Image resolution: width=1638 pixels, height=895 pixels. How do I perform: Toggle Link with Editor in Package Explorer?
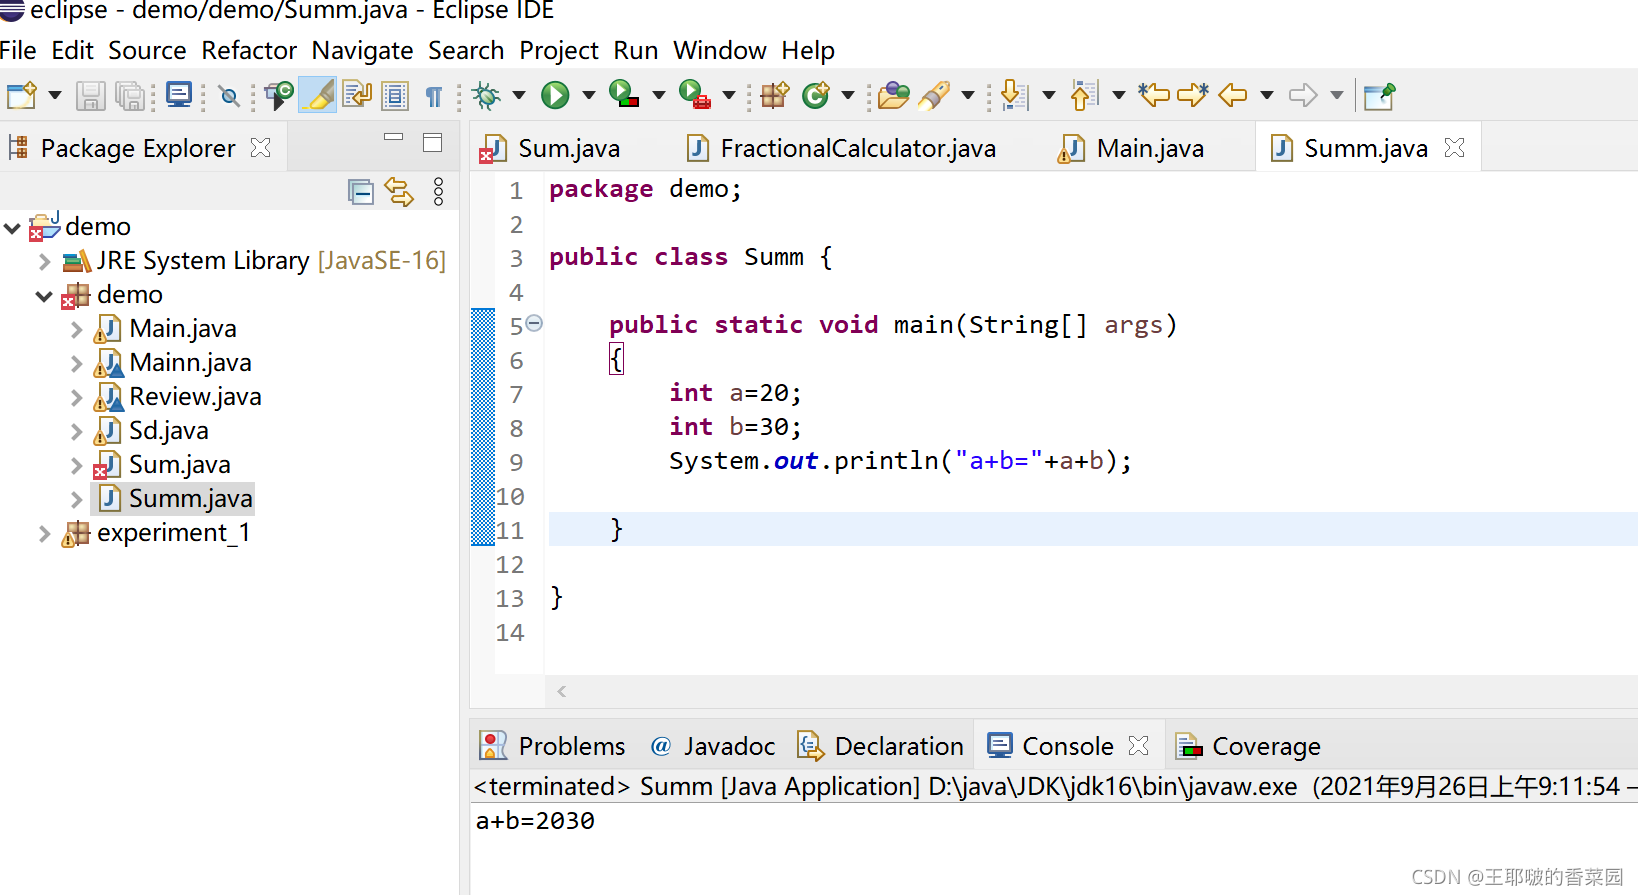pyautogui.click(x=399, y=191)
